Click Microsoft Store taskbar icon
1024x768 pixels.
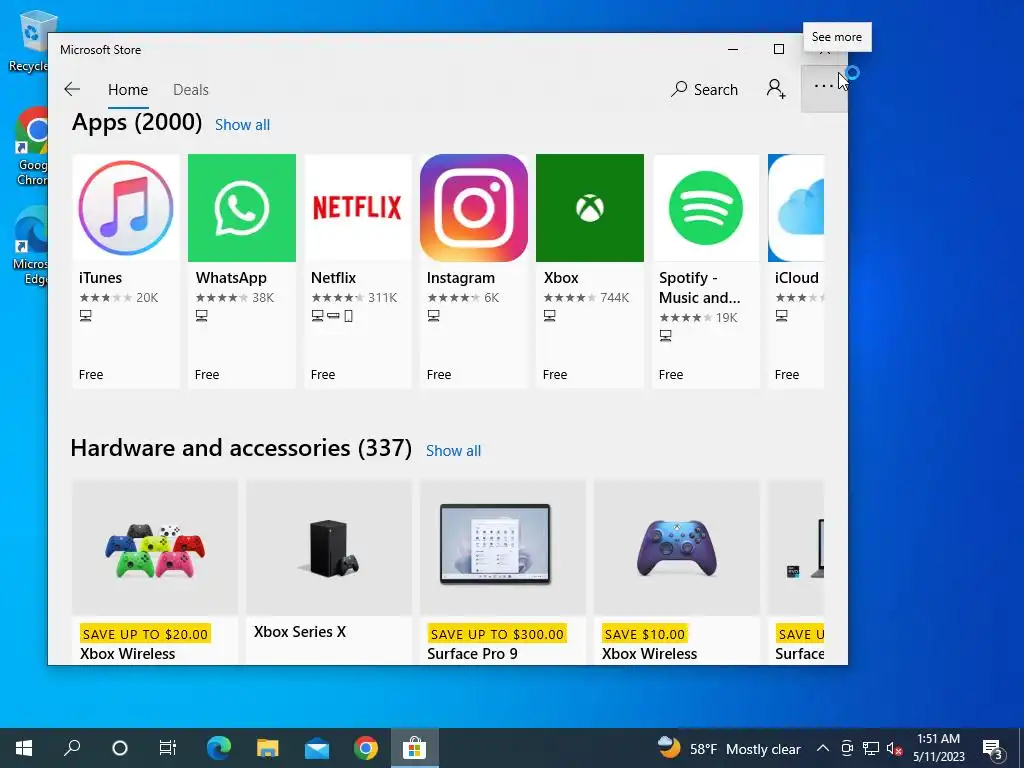tap(415, 748)
